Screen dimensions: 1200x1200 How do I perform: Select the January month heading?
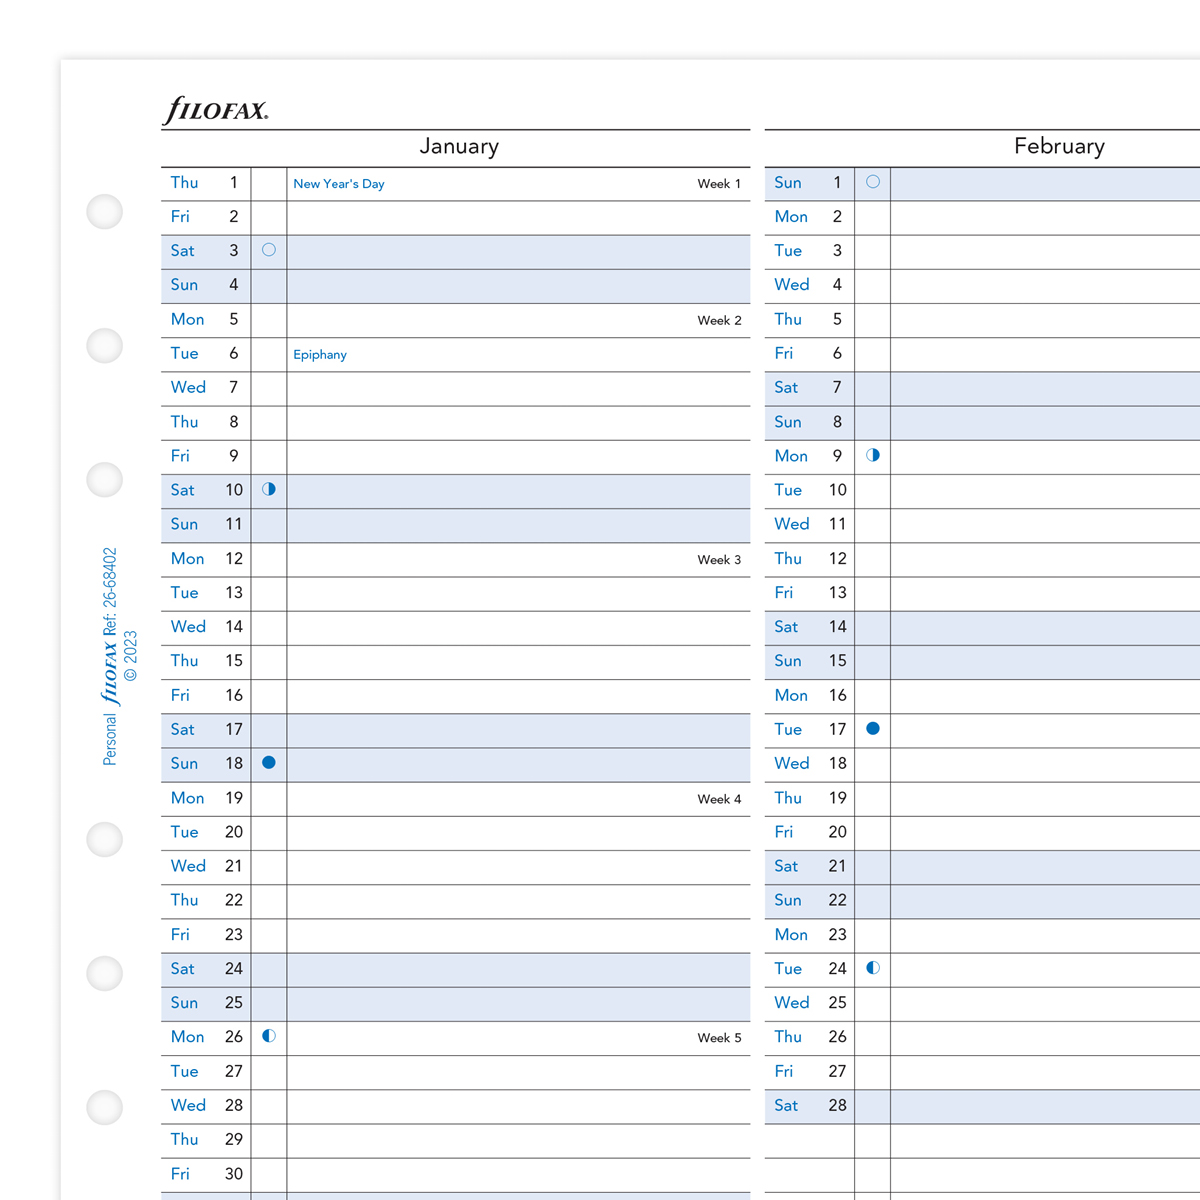[x=459, y=146]
